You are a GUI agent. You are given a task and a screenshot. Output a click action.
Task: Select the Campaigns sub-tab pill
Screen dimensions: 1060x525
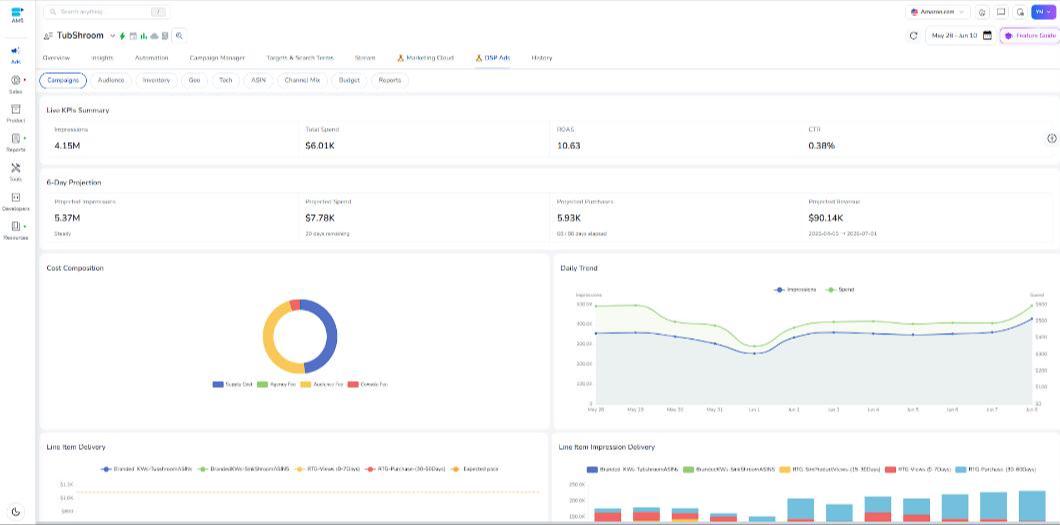63,80
